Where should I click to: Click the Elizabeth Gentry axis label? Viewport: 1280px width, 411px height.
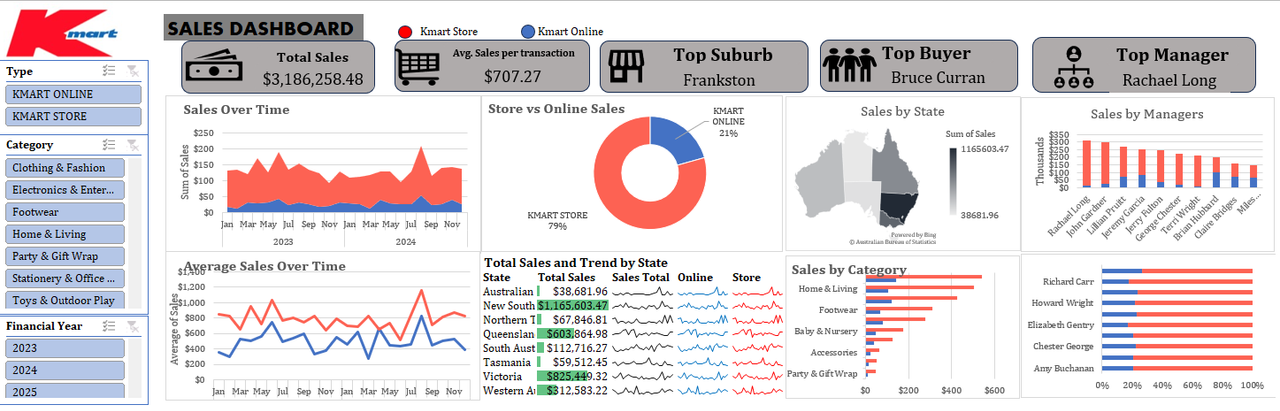point(1061,325)
